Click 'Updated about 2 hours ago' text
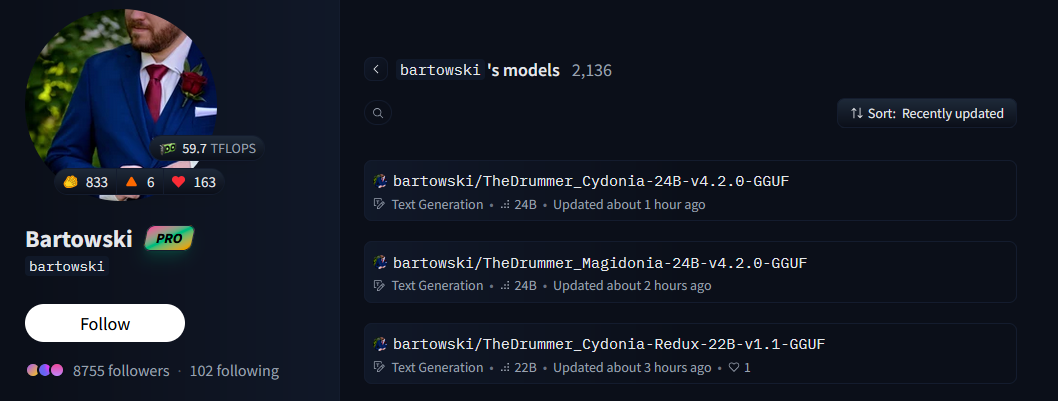Screen dimensions: 1058x401 (x=632, y=286)
